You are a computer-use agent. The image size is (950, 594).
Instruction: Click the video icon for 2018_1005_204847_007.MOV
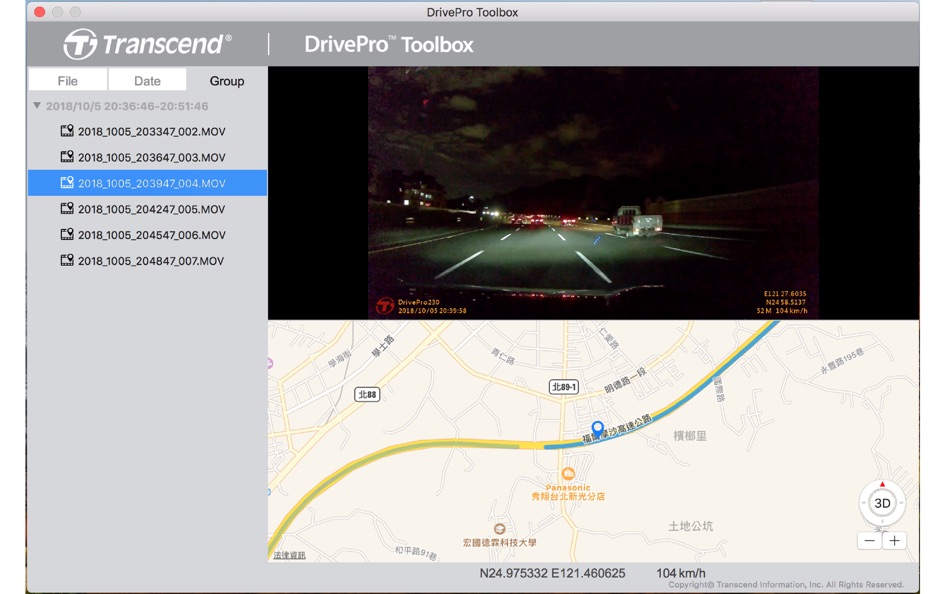tap(67, 261)
